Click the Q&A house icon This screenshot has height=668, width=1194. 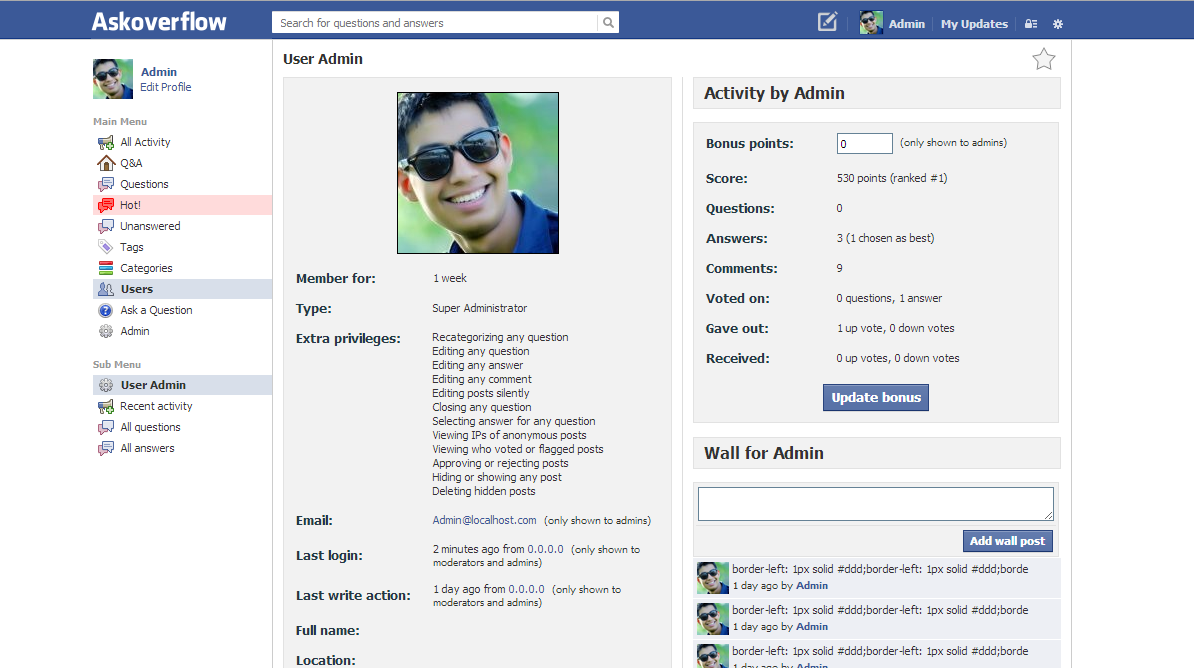106,163
